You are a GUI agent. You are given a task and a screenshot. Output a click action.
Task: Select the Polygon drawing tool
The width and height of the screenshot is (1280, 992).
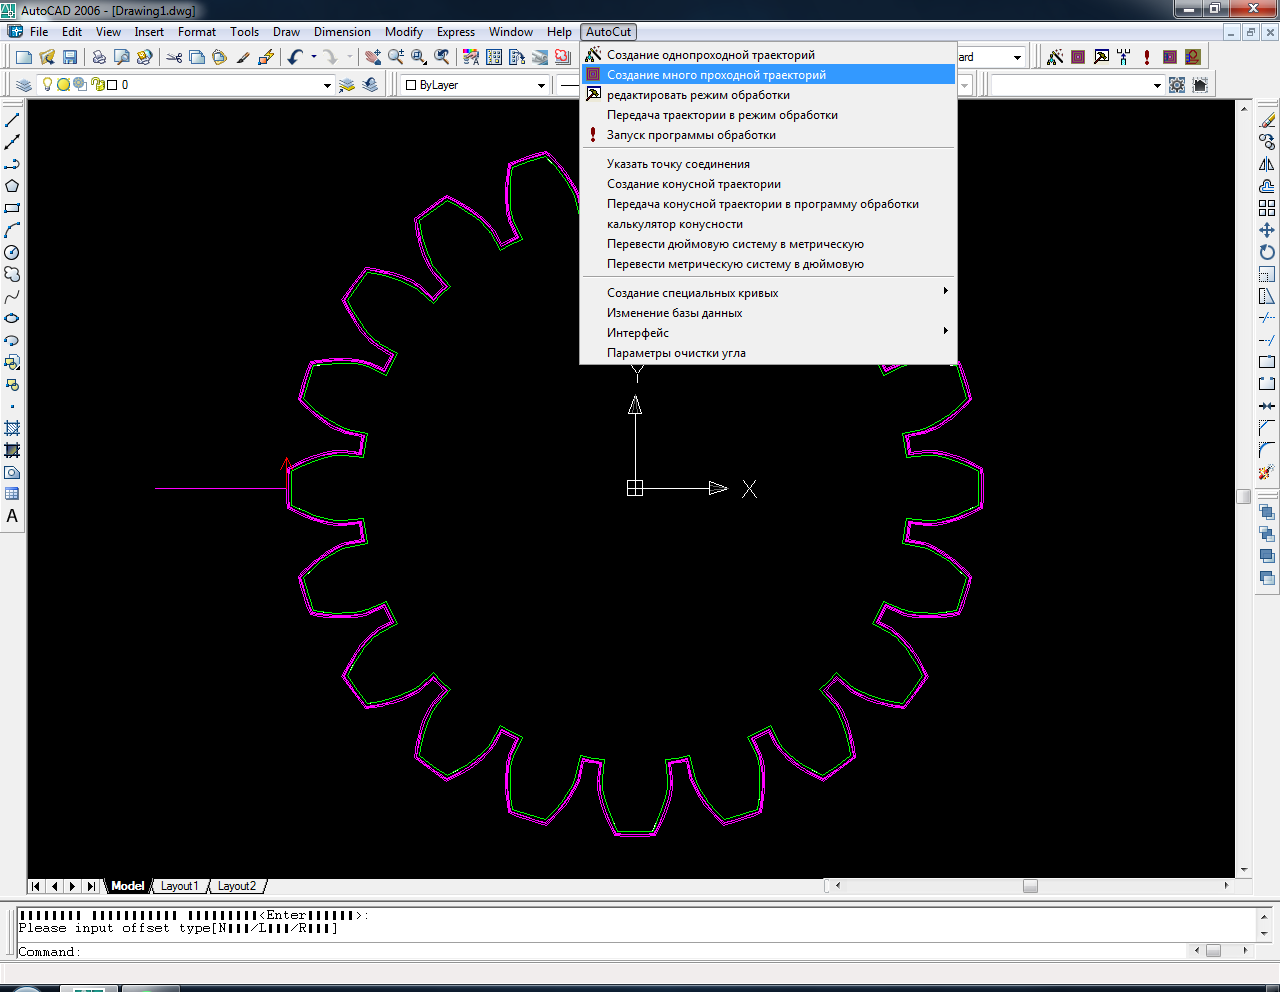coord(12,186)
